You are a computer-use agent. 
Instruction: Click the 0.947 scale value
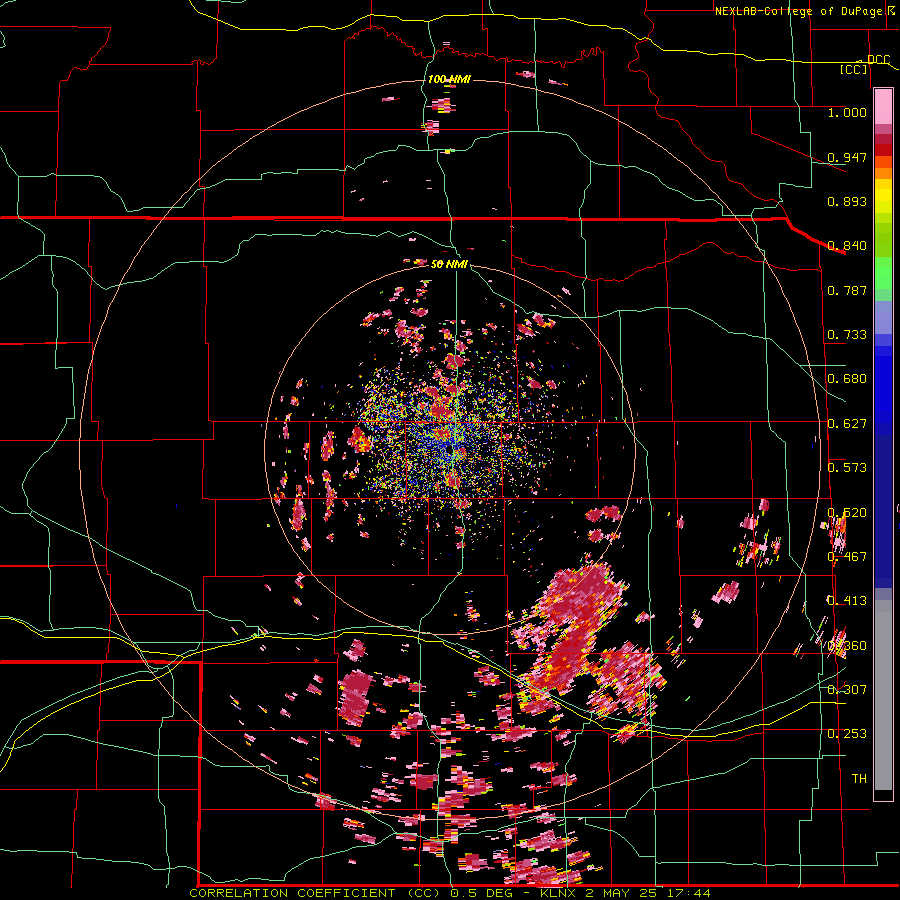(x=847, y=157)
